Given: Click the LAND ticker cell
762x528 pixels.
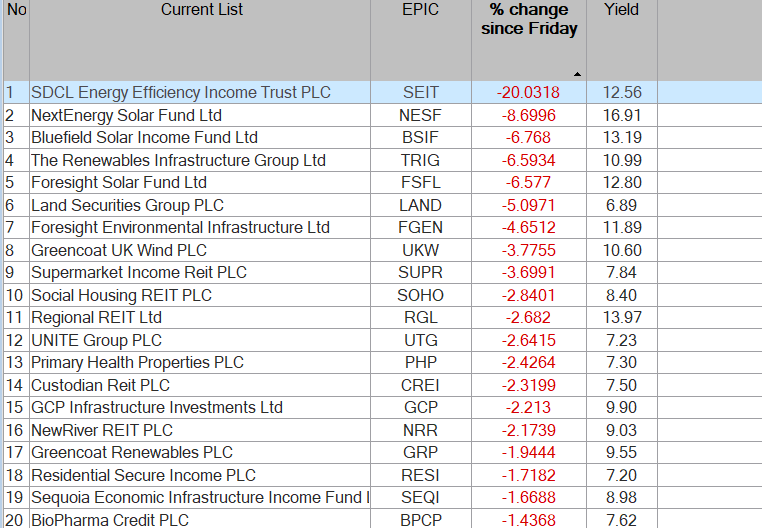Looking at the screenshot, I should pos(420,205).
